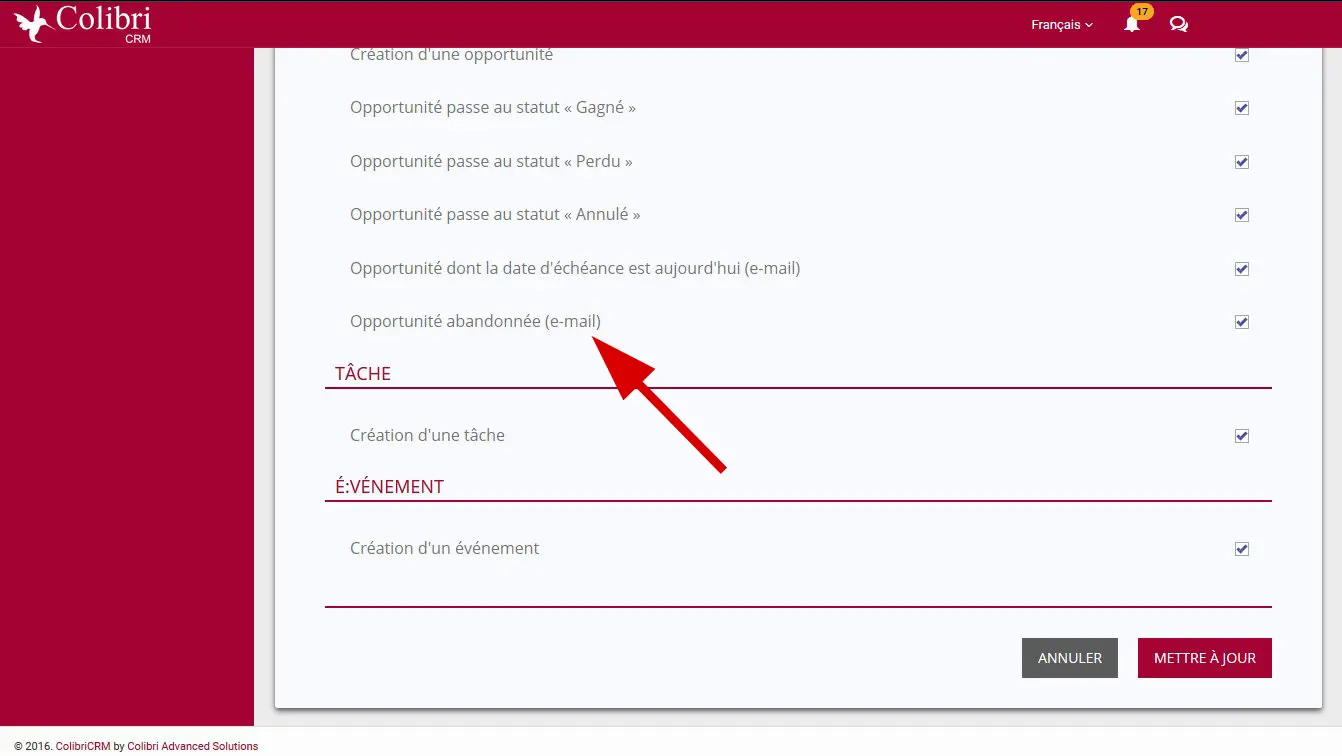This screenshot has height=756, width=1342.
Task: Select the Création d'un événement label
Action: click(x=444, y=548)
